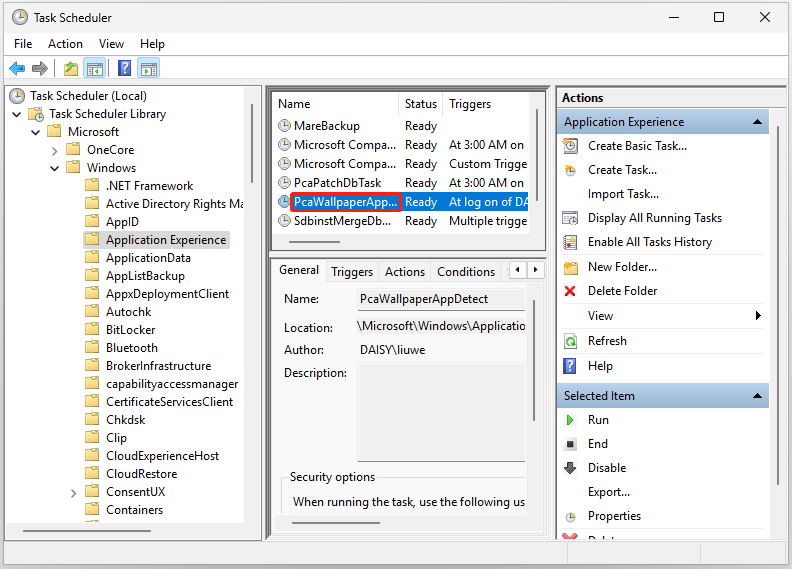Select the PcaWallpaperAppDetect task row
Viewport: 792px width, 569px height.
[x=403, y=202]
